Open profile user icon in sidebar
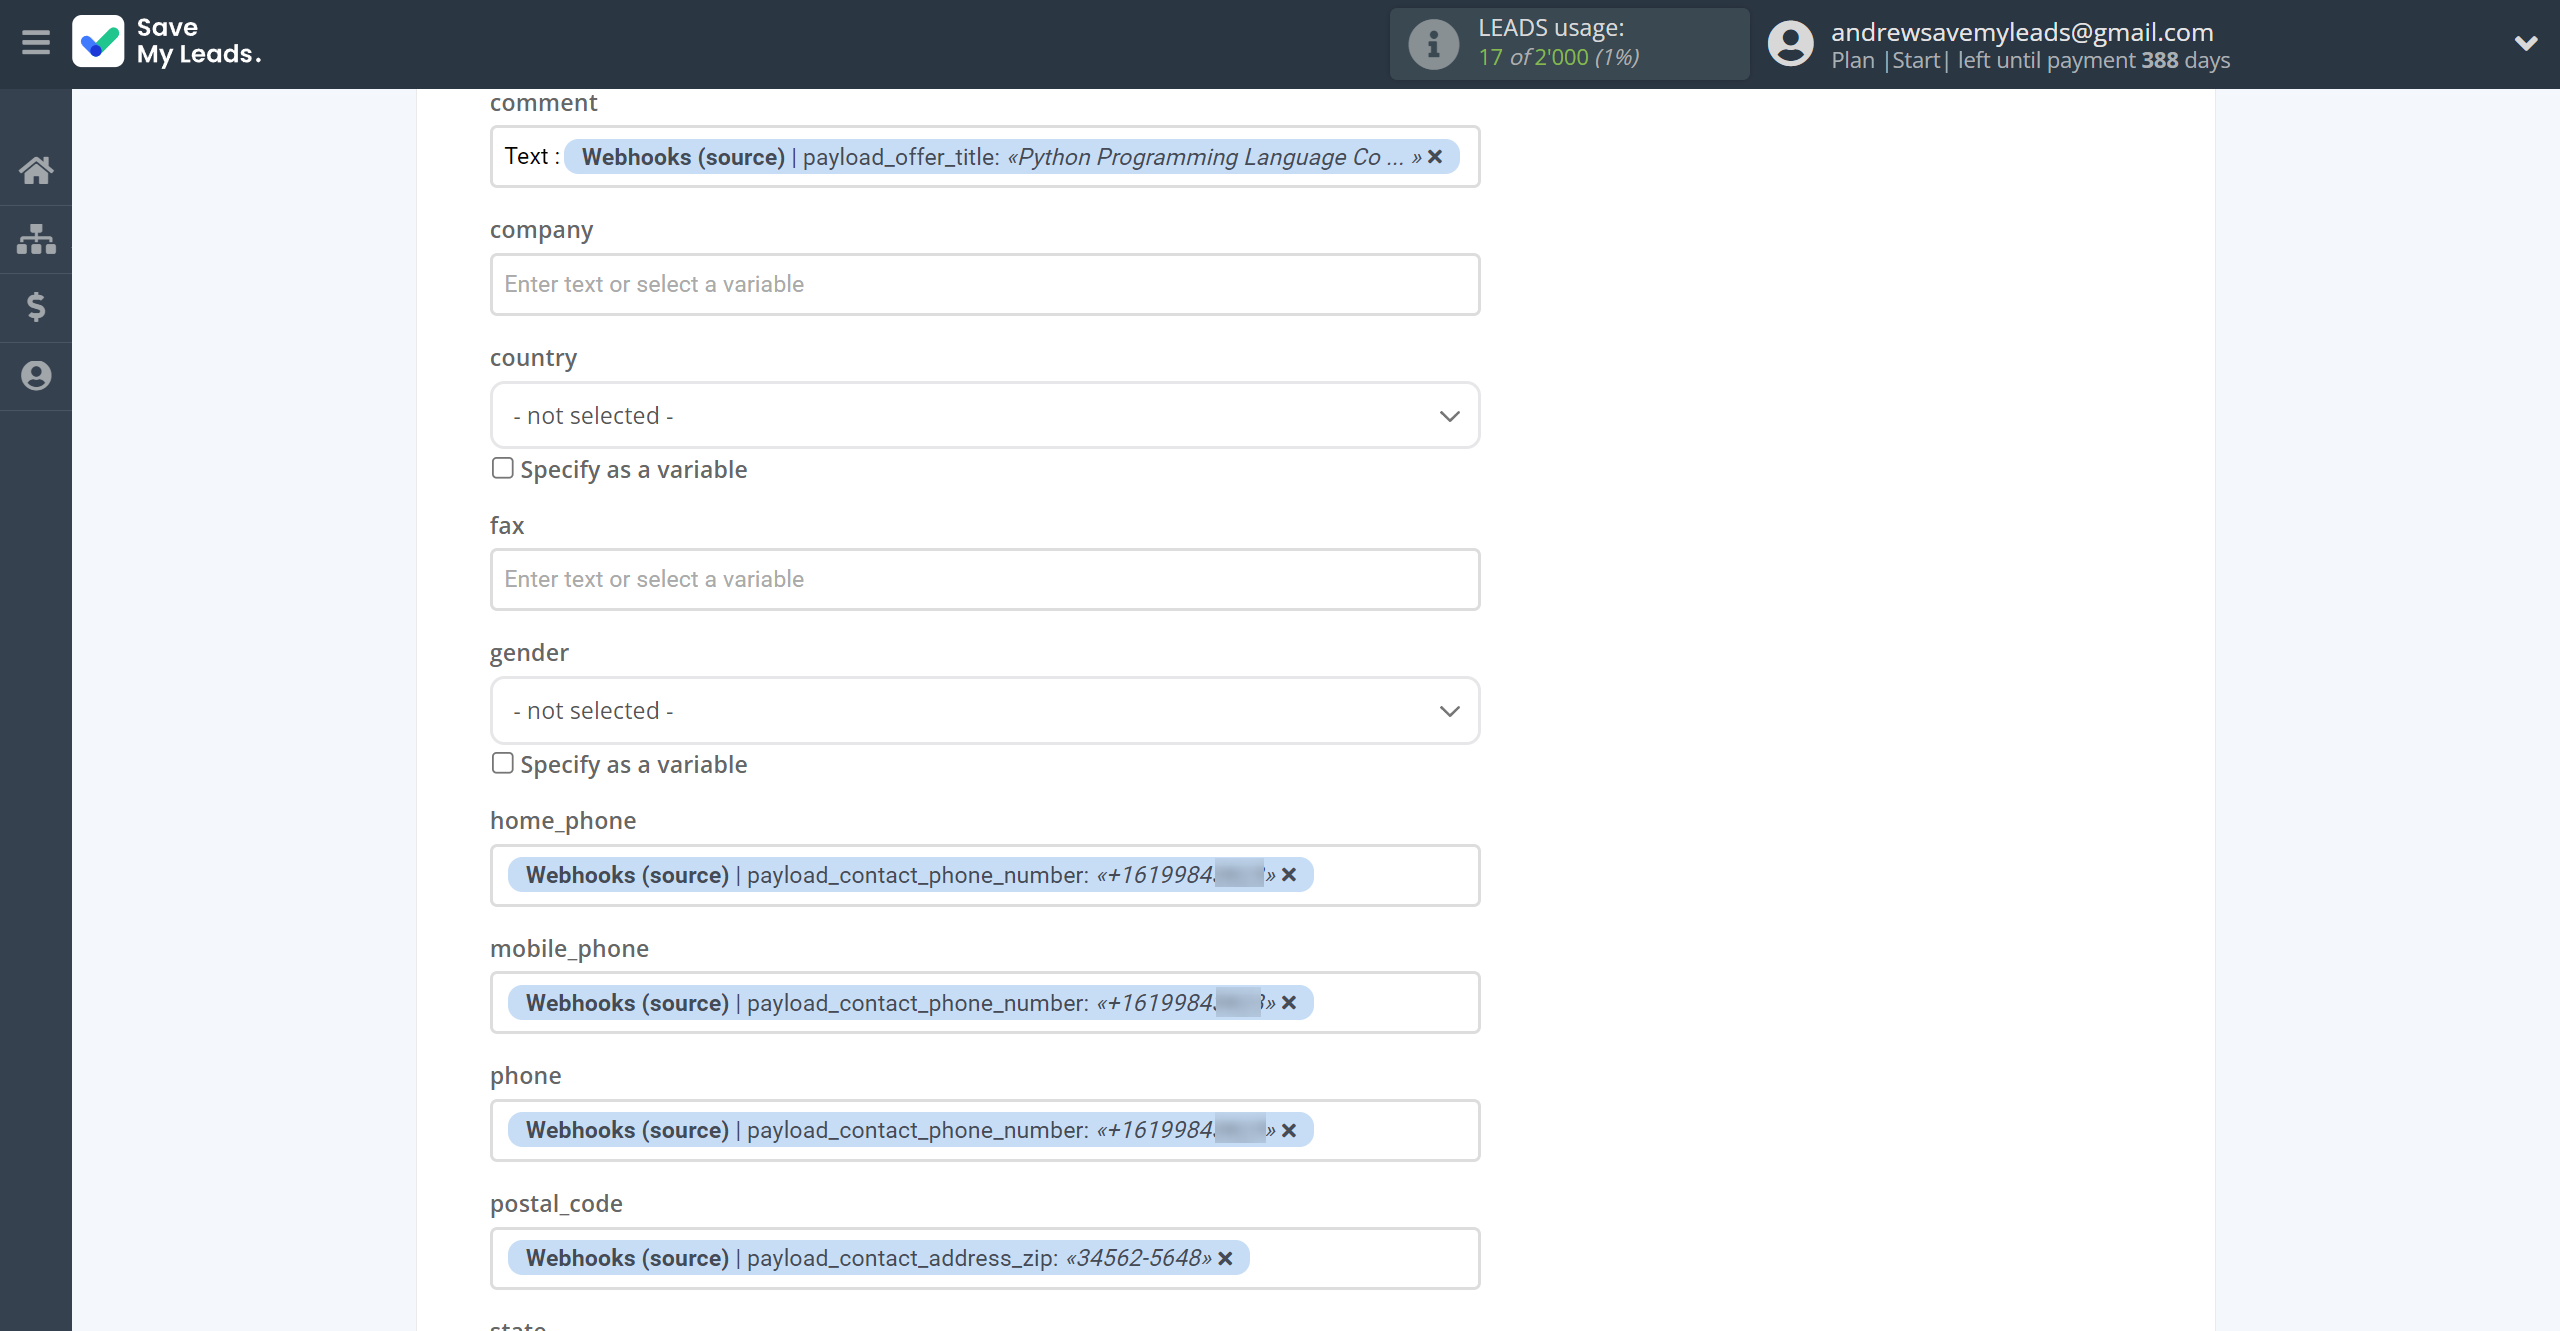2560x1331 pixels. (x=36, y=376)
